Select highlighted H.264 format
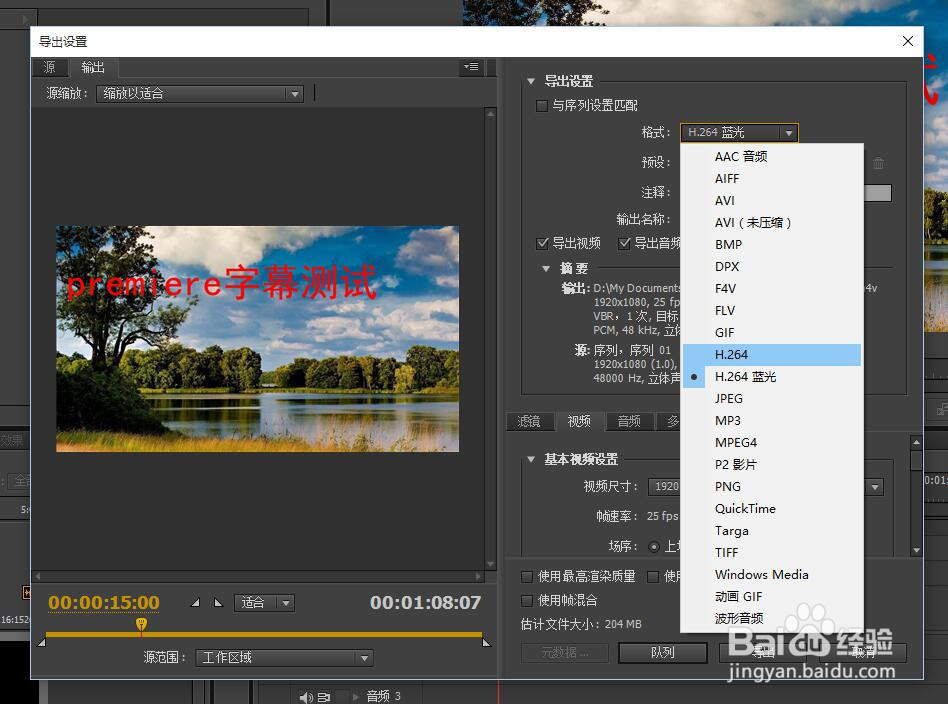This screenshot has height=704, width=948. click(x=771, y=354)
